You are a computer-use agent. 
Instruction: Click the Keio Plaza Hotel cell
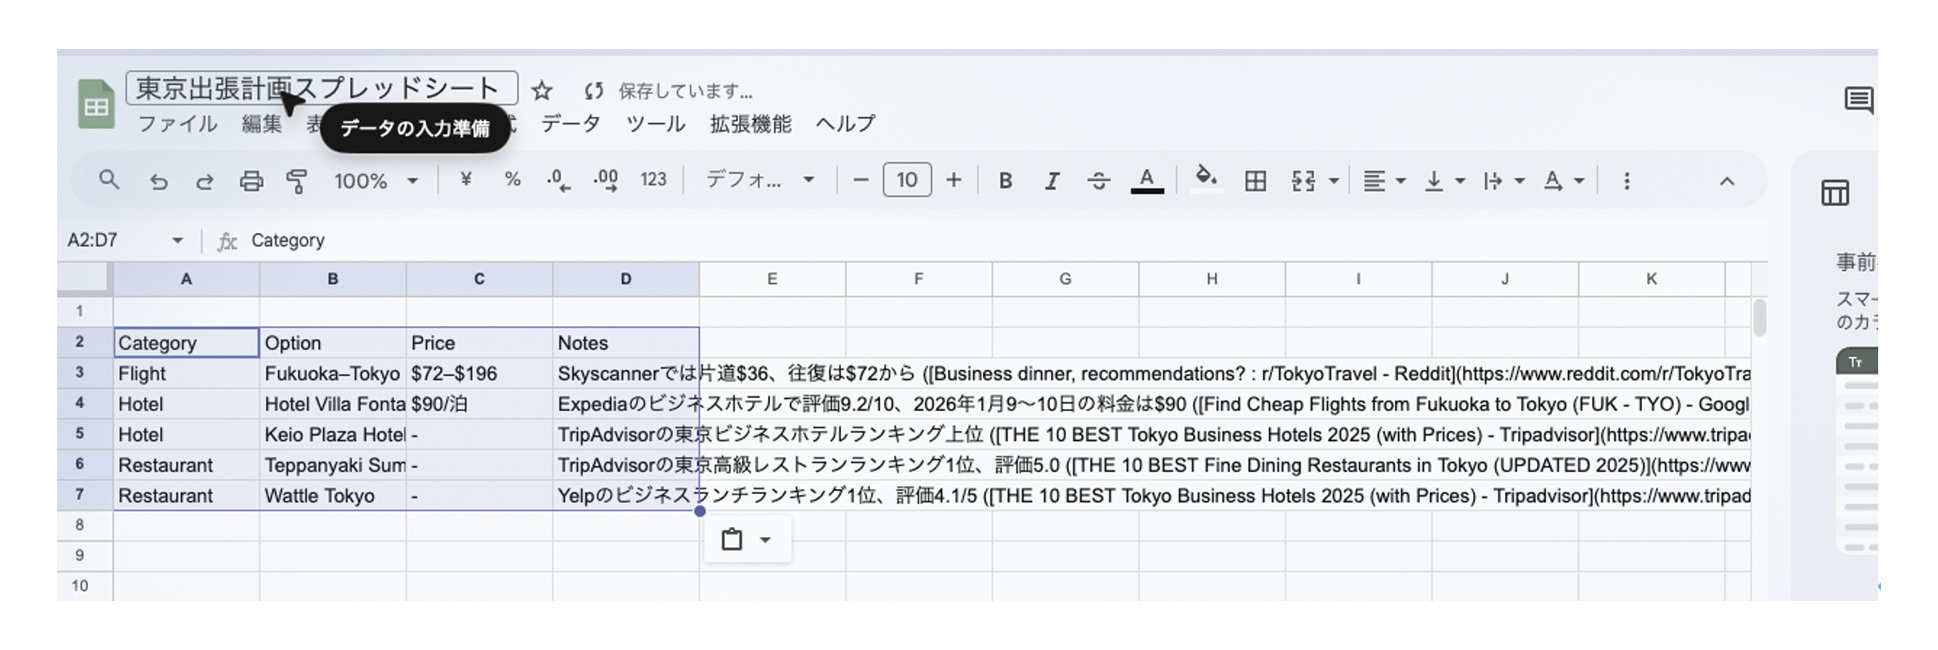333,434
